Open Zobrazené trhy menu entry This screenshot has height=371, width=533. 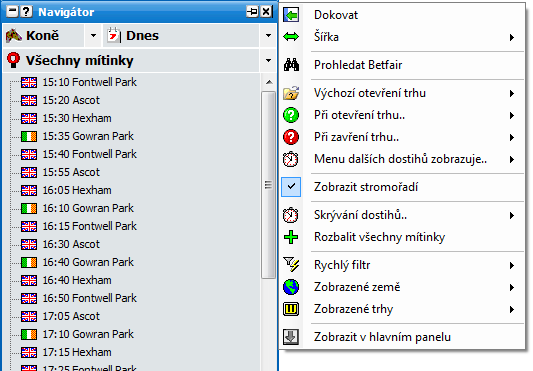(402, 309)
